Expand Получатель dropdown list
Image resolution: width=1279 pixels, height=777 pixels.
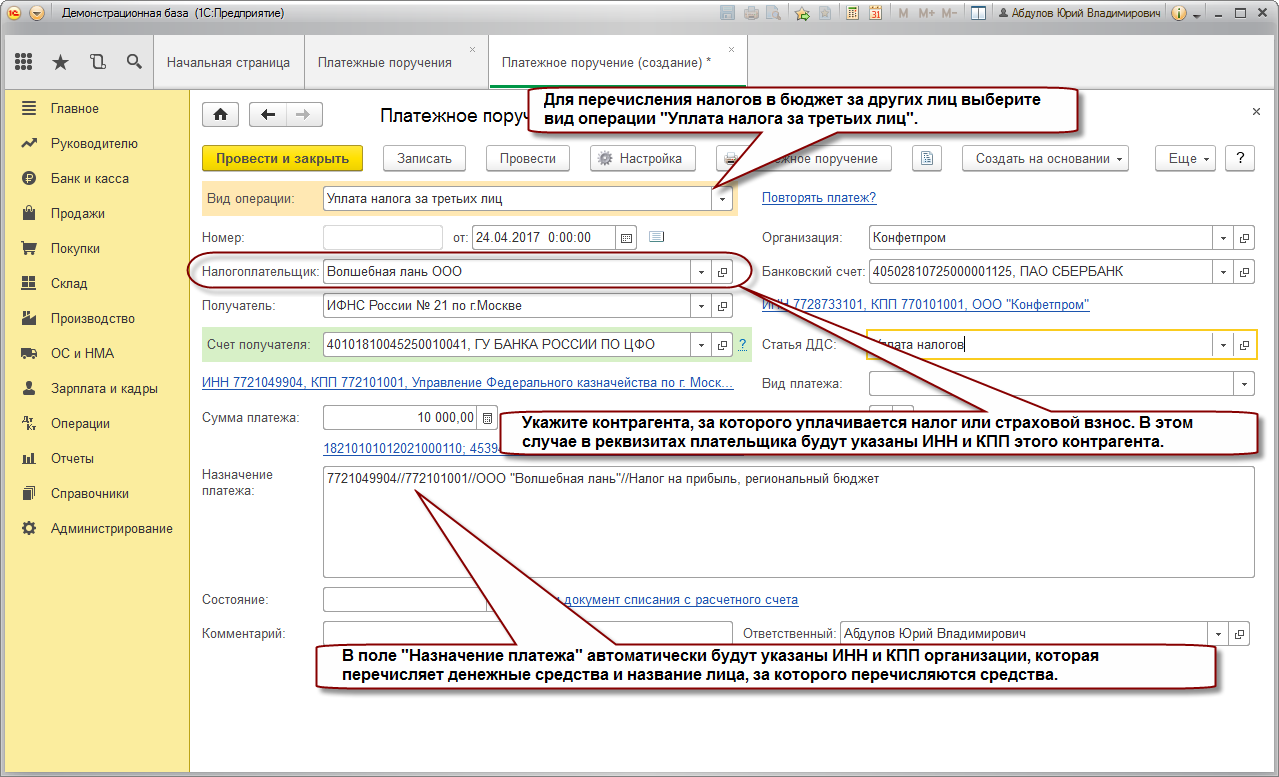point(702,306)
